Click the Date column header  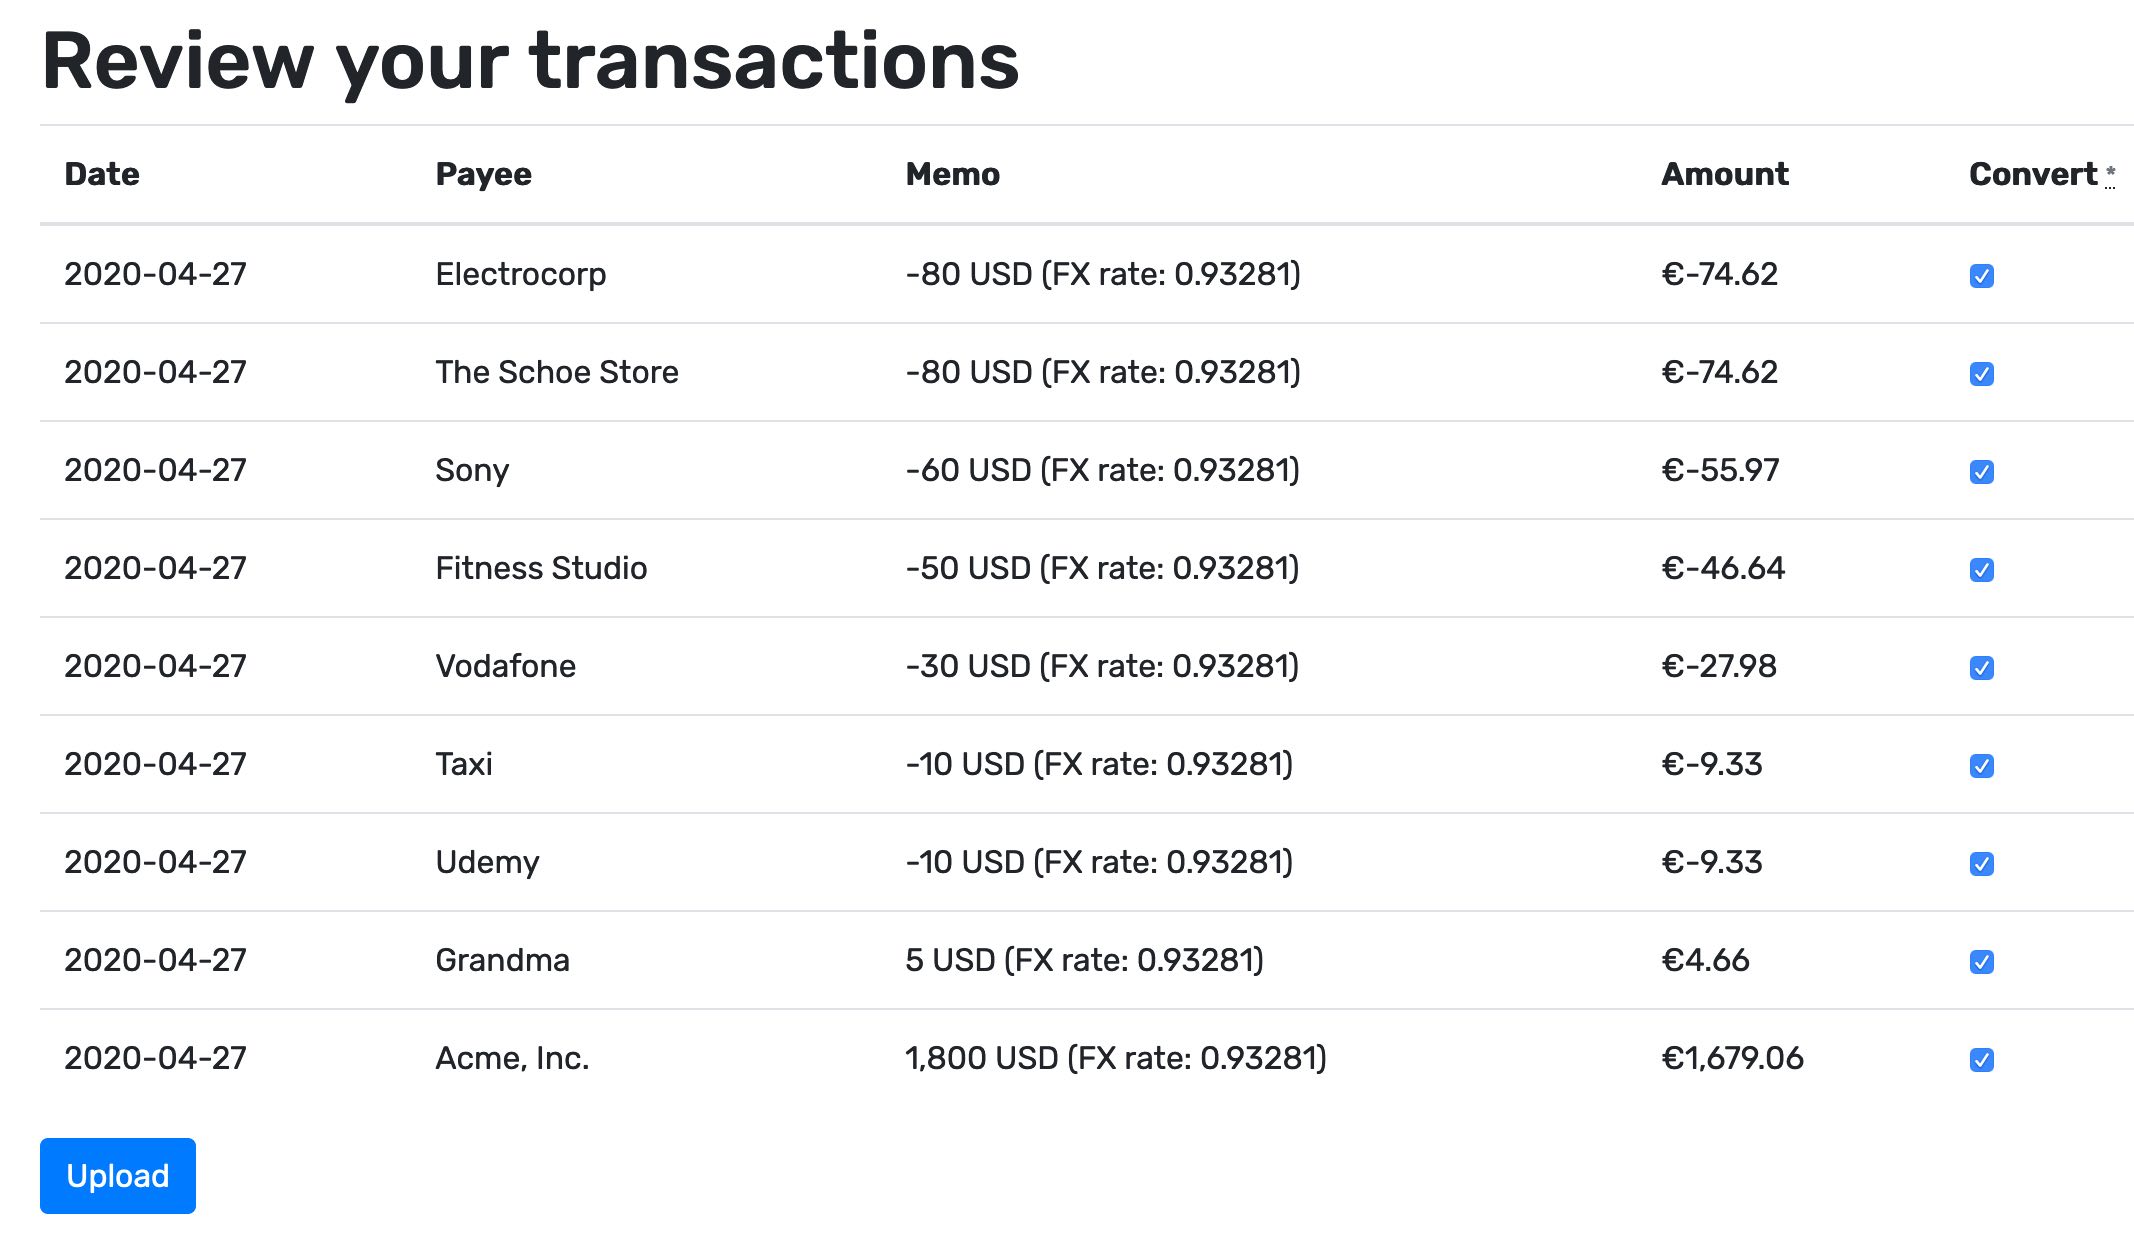tap(102, 174)
